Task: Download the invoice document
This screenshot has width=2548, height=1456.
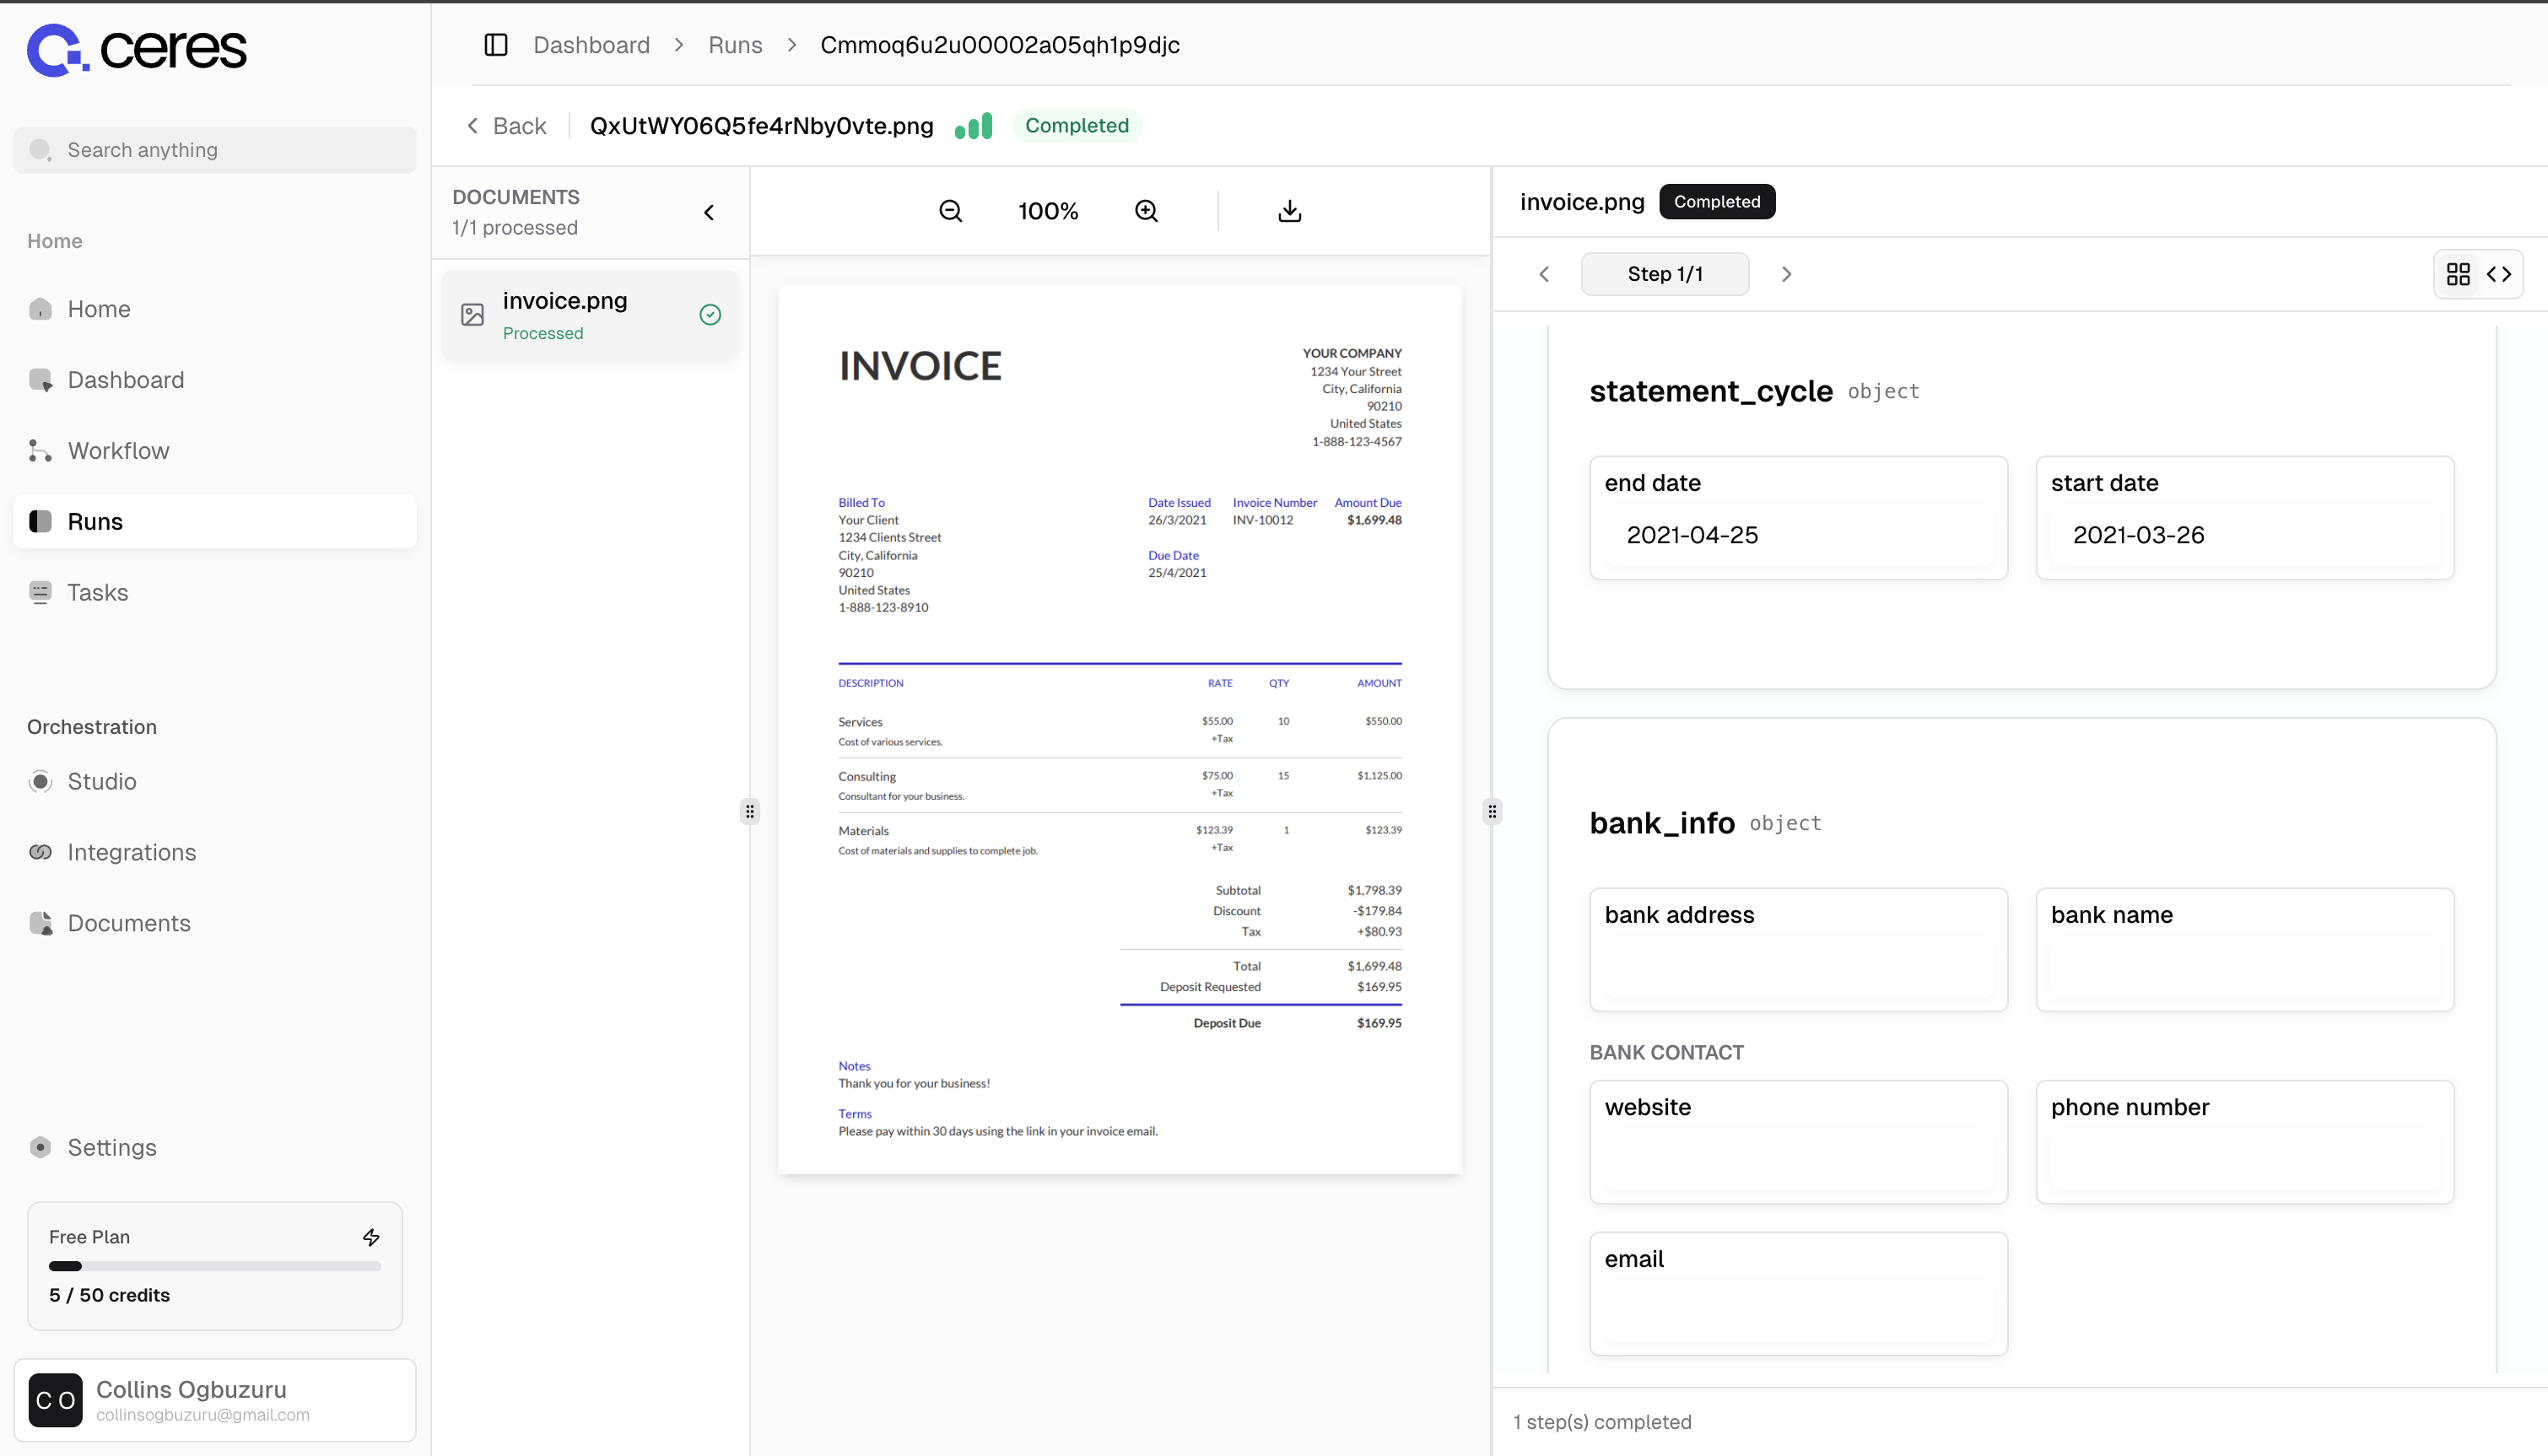Action: (x=1289, y=211)
